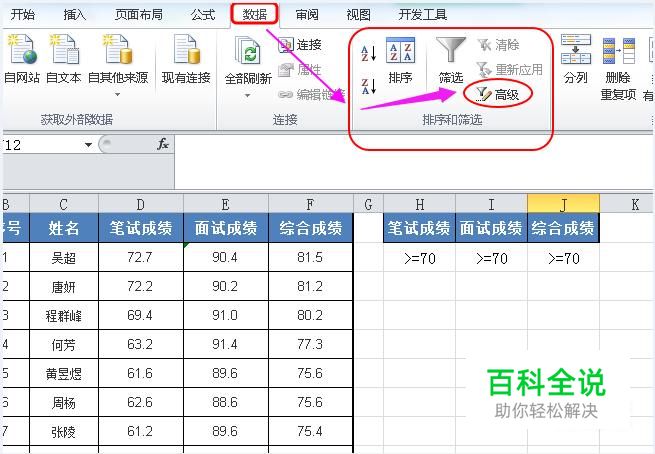The height and width of the screenshot is (454, 655).
Task: Select the cell containing 何芳
Action: 64,344
